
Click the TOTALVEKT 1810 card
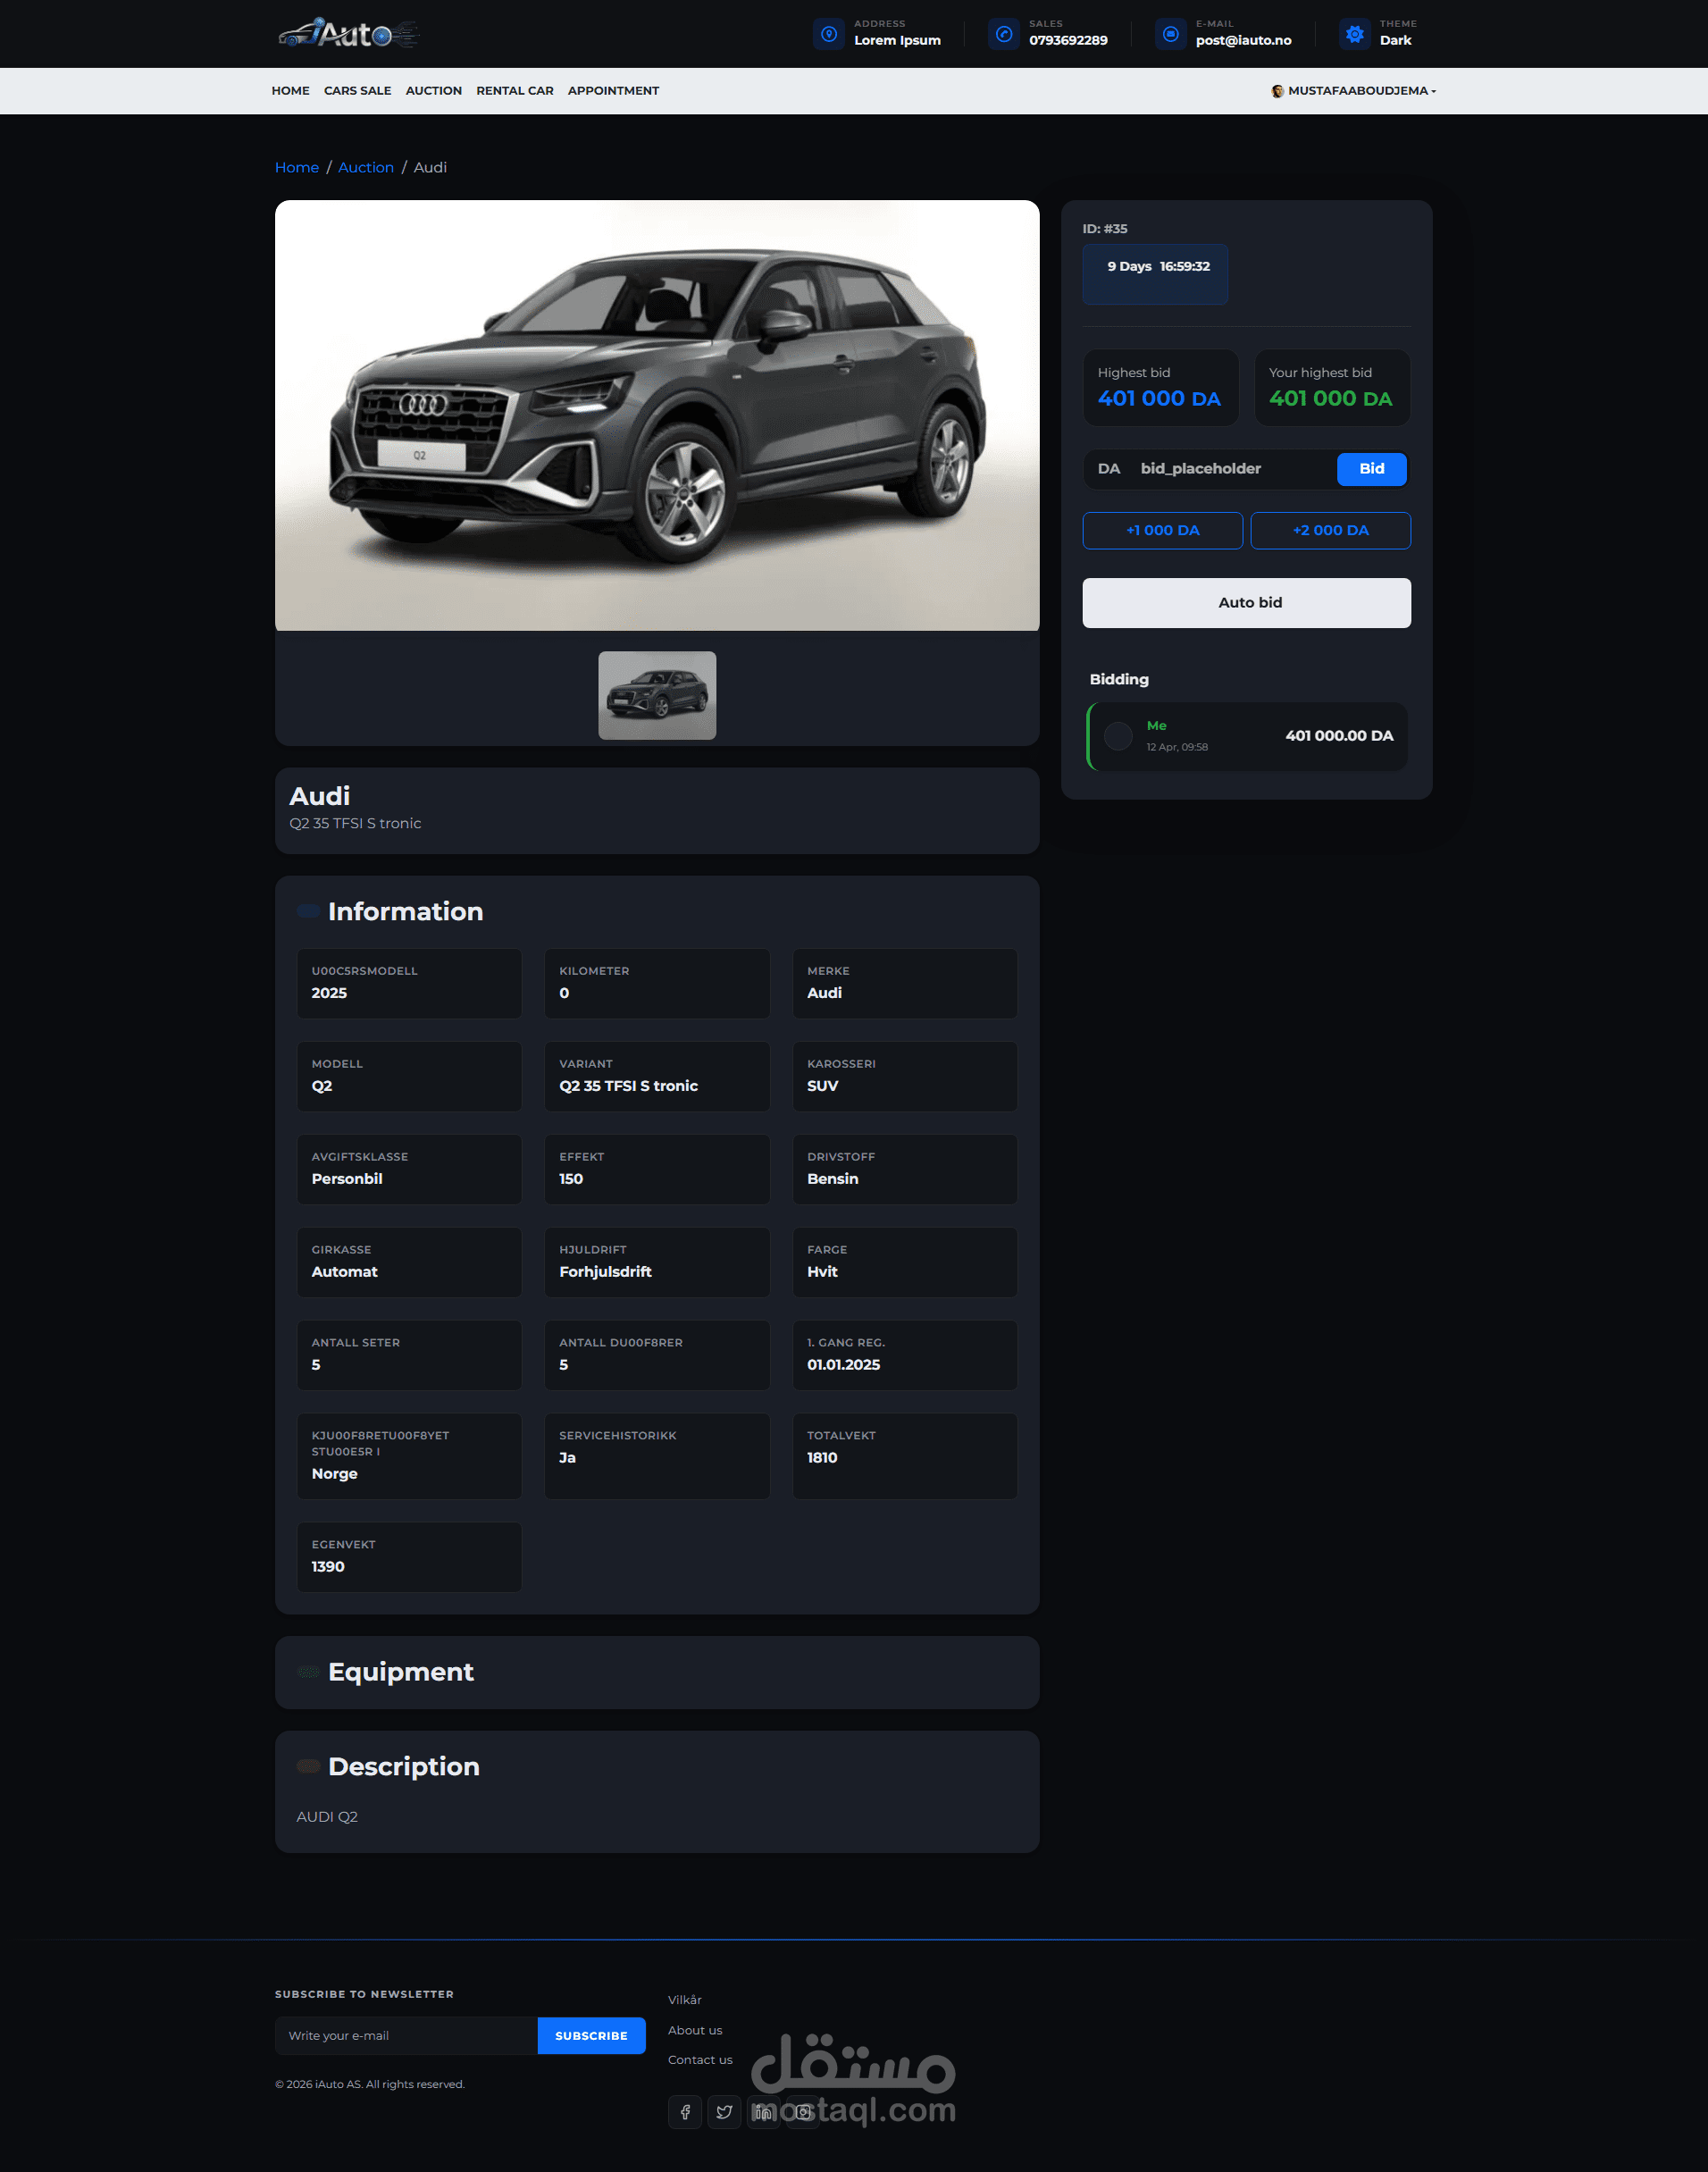905,1456
